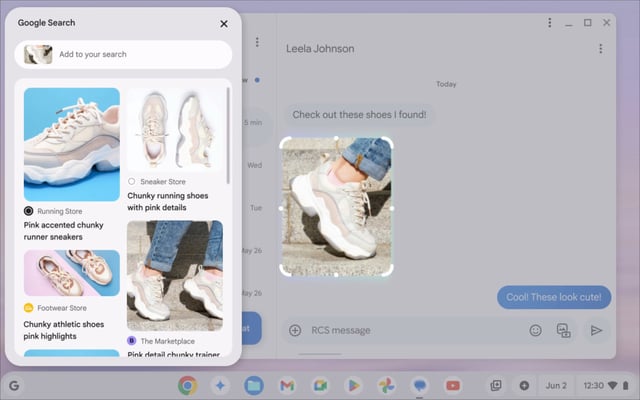
Task: Open conversation list more options menu
Action: click(x=257, y=42)
